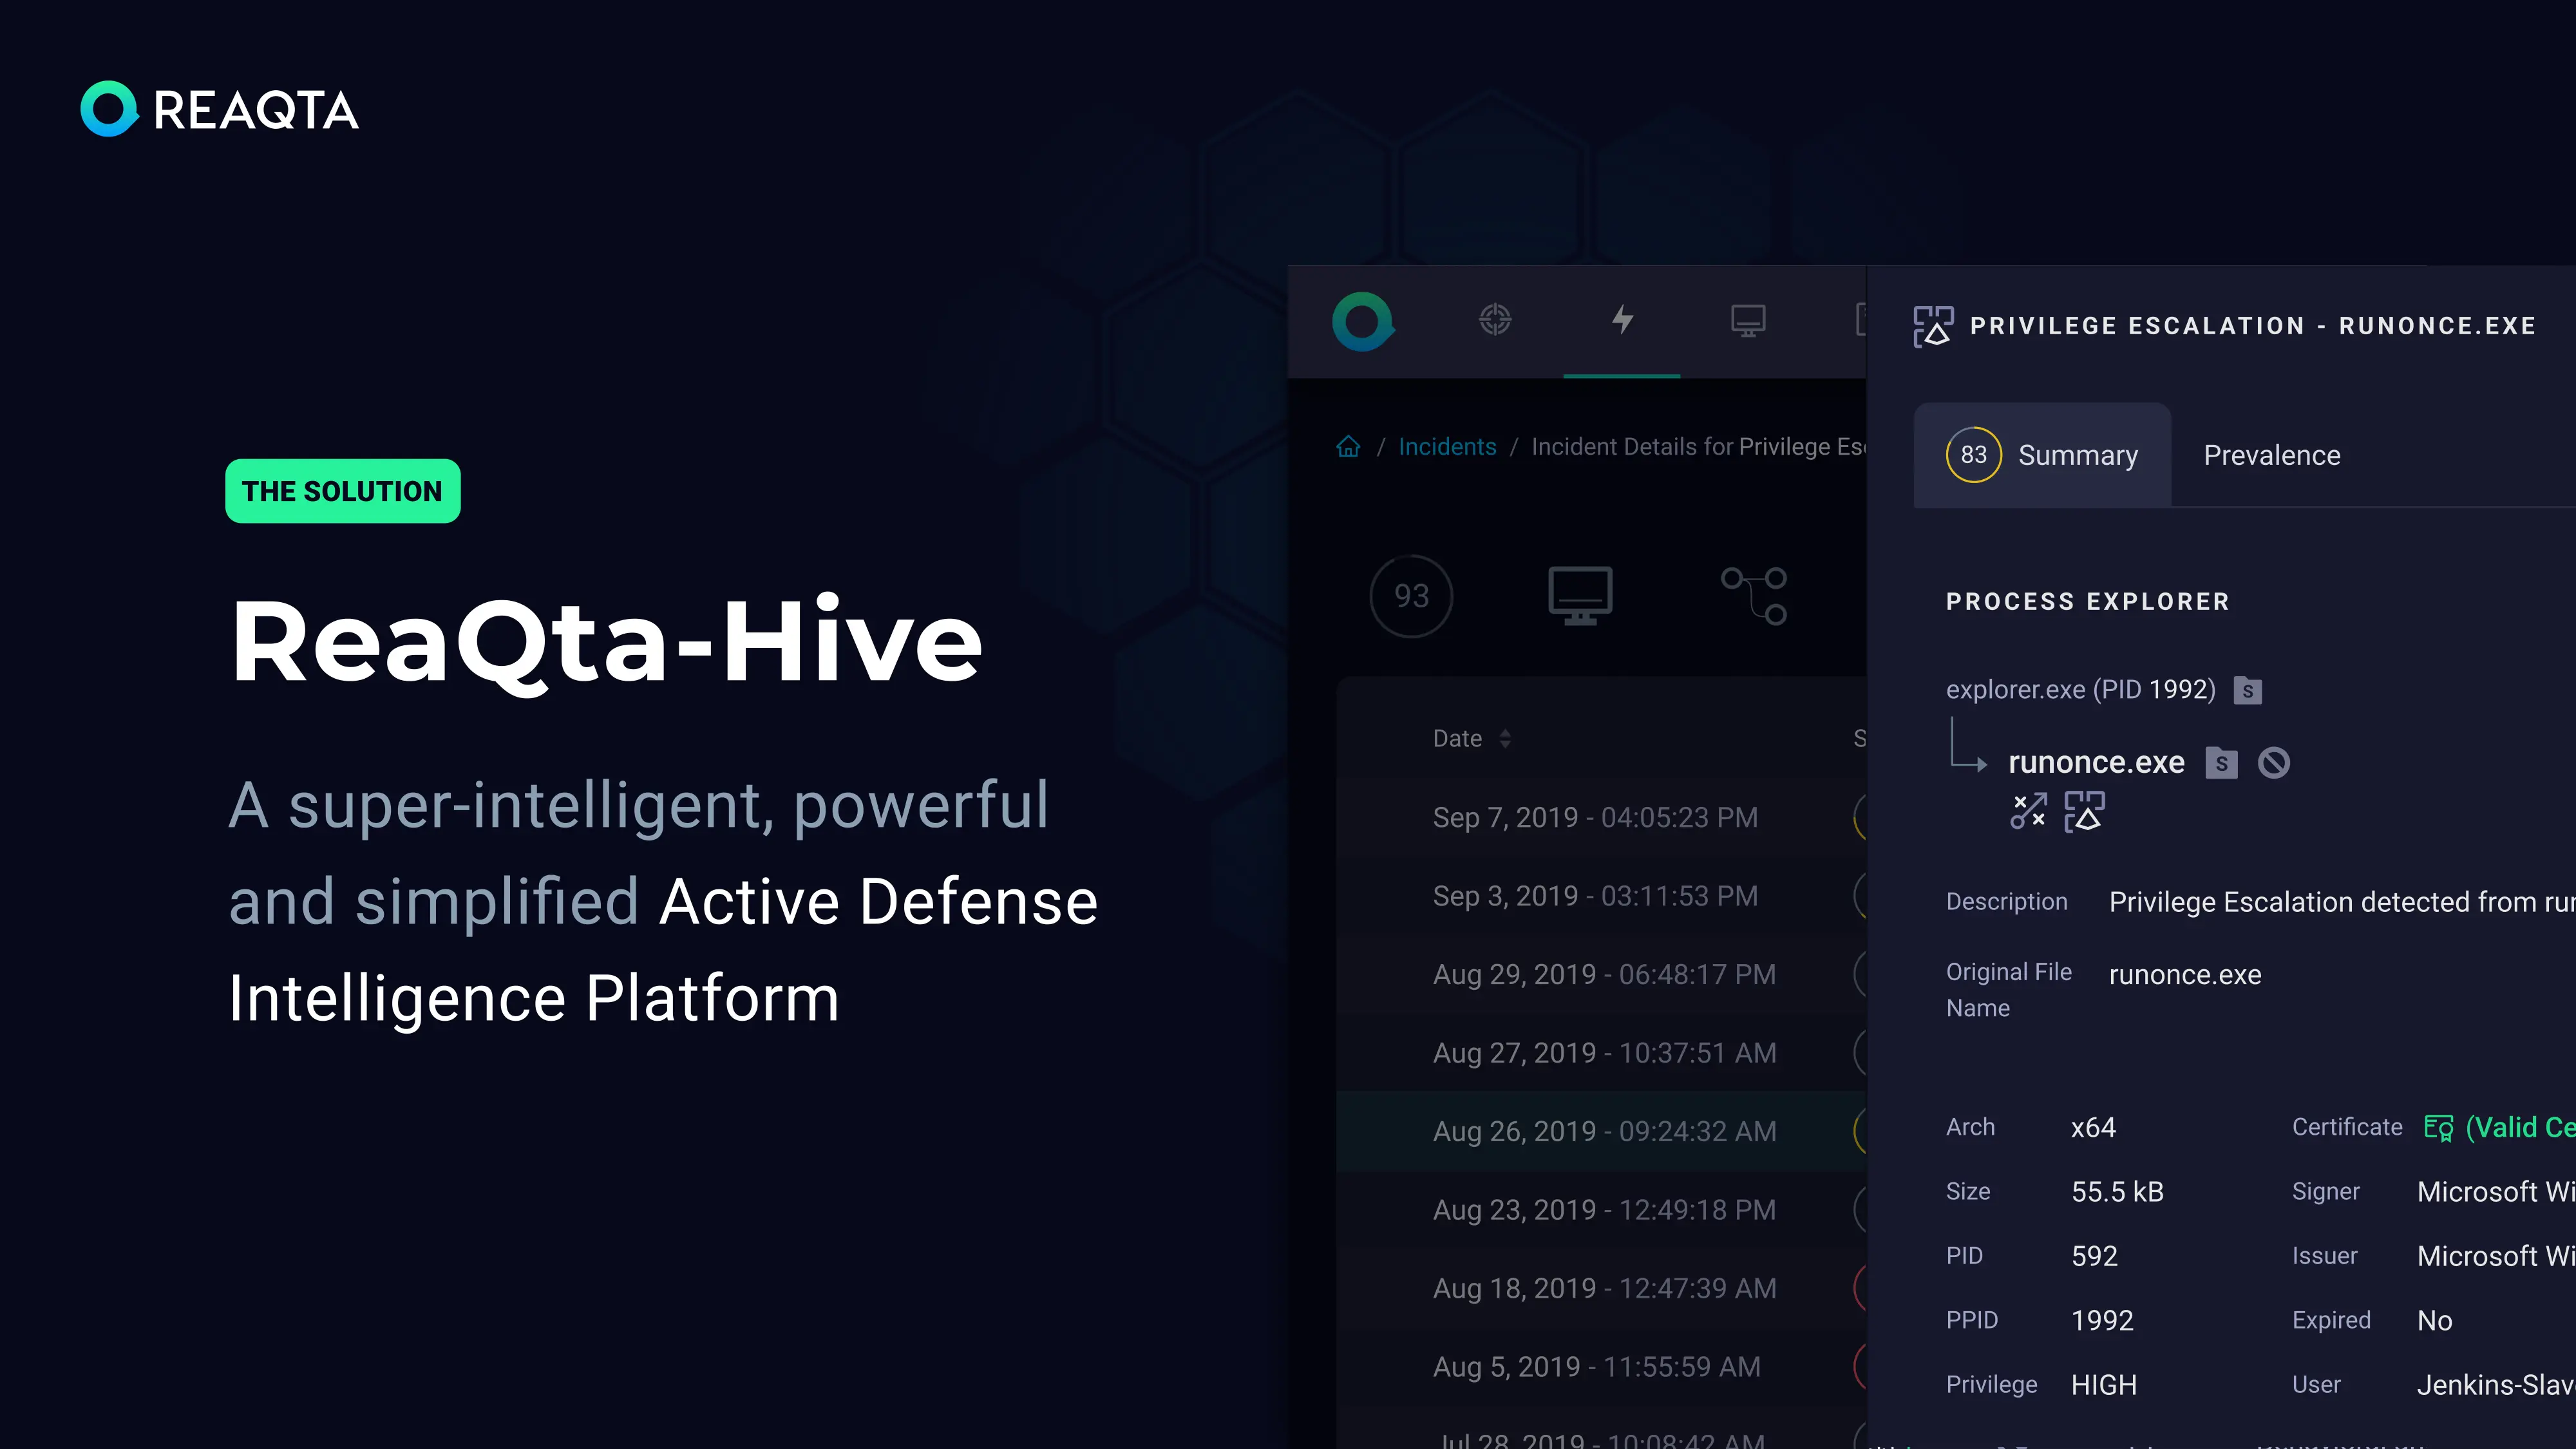Click the ReaQta ring logo in dashboard nav
The image size is (2576, 1449).
pyautogui.click(x=1362, y=321)
